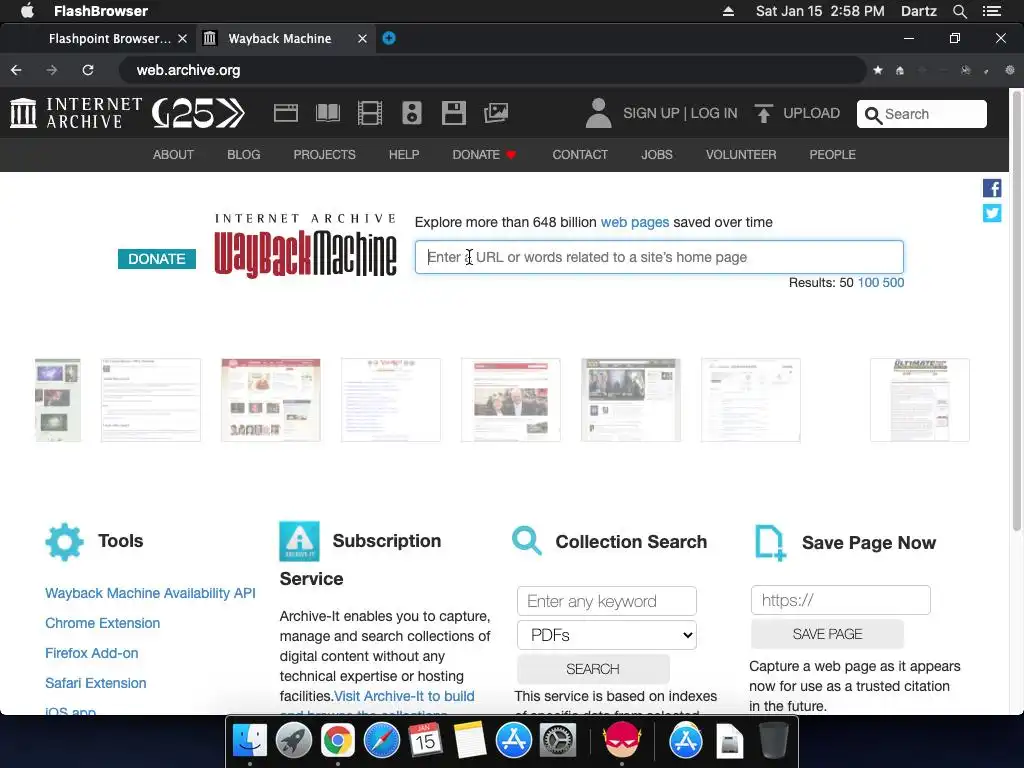Screen dimensions: 1024x768
Task: Set results to 100
Action: point(868,283)
